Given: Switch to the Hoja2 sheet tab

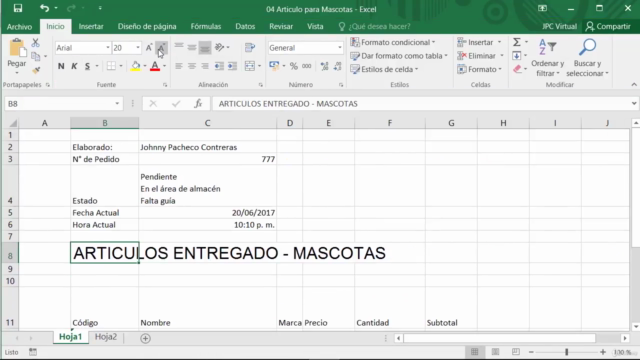Looking at the screenshot, I should pos(106,337).
